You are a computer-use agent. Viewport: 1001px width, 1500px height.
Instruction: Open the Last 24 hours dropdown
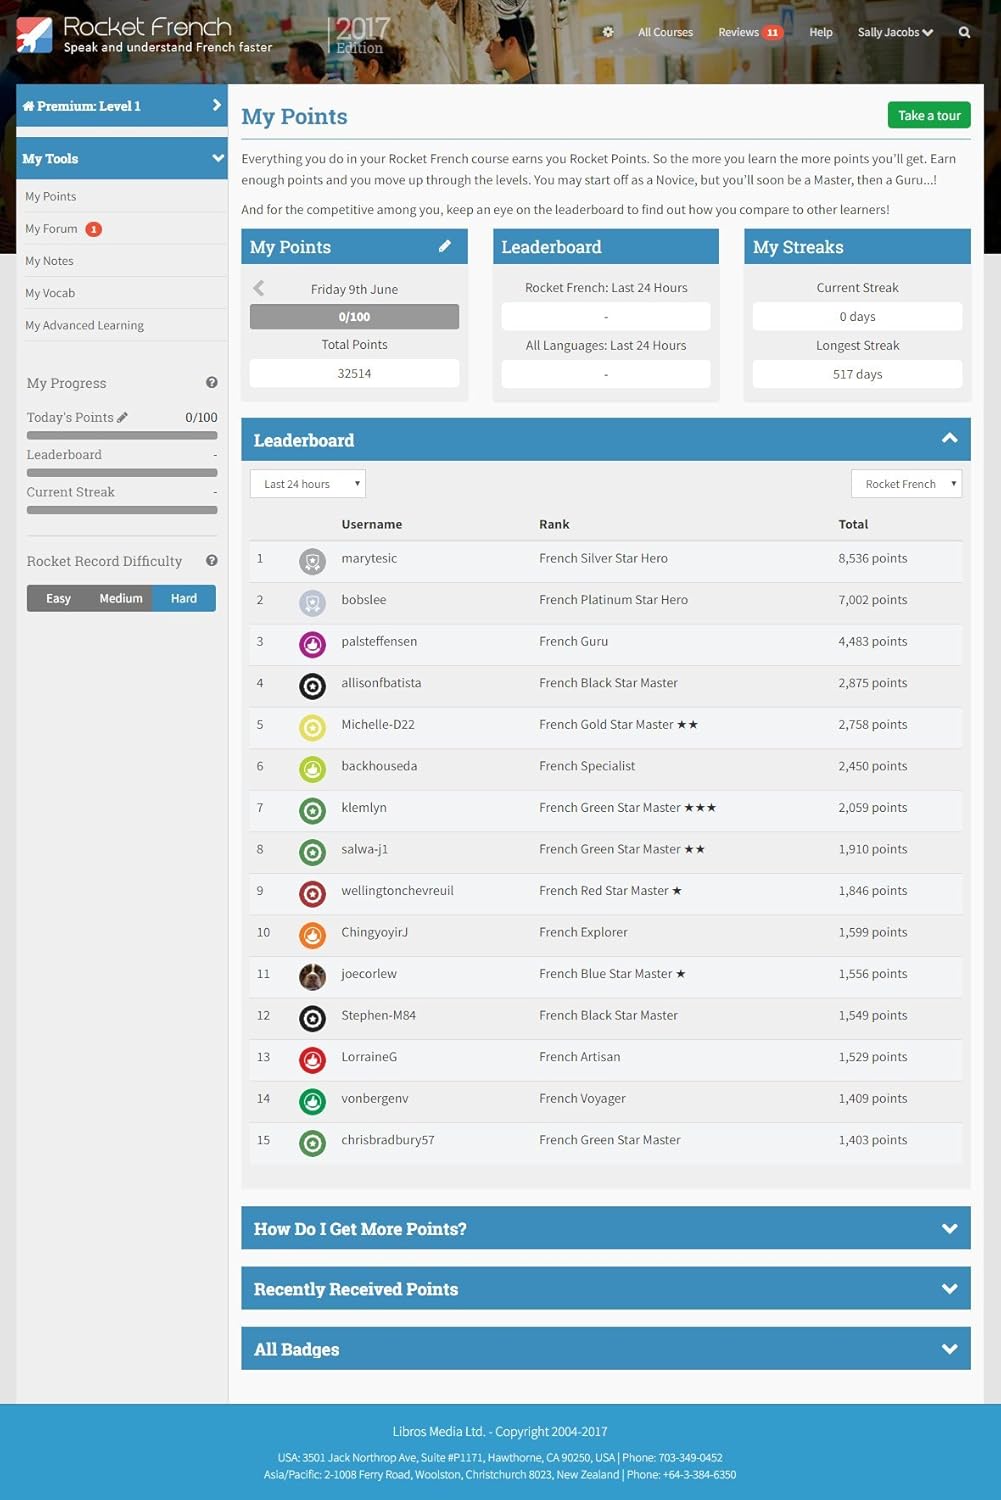point(307,484)
